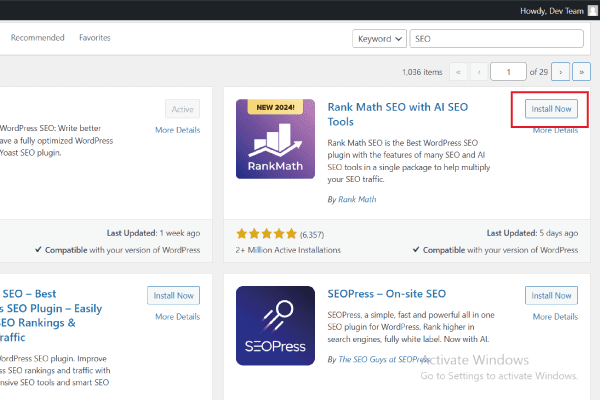The height and width of the screenshot is (400, 600).
Task: Visit the Rank Math author link
Action: 357,199
